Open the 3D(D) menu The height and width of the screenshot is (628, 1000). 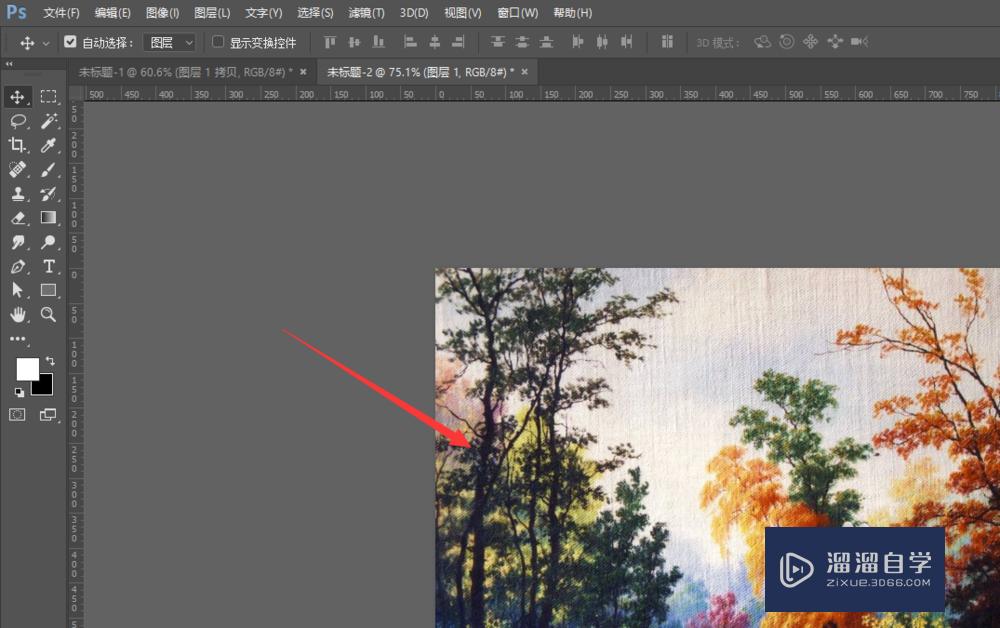pyautogui.click(x=414, y=13)
